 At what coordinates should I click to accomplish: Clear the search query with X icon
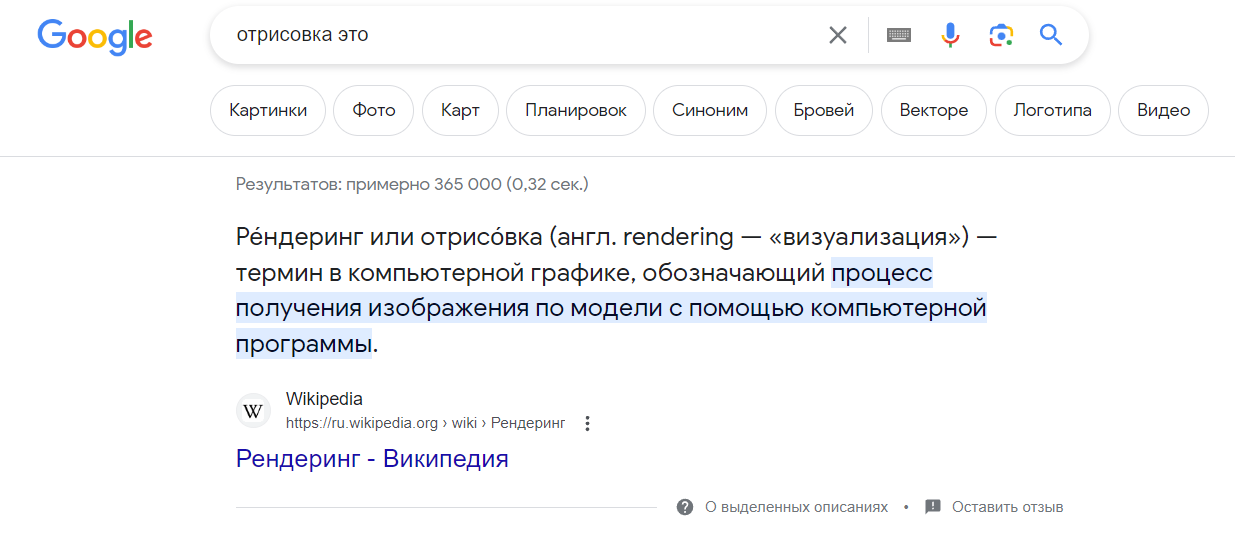838,36
